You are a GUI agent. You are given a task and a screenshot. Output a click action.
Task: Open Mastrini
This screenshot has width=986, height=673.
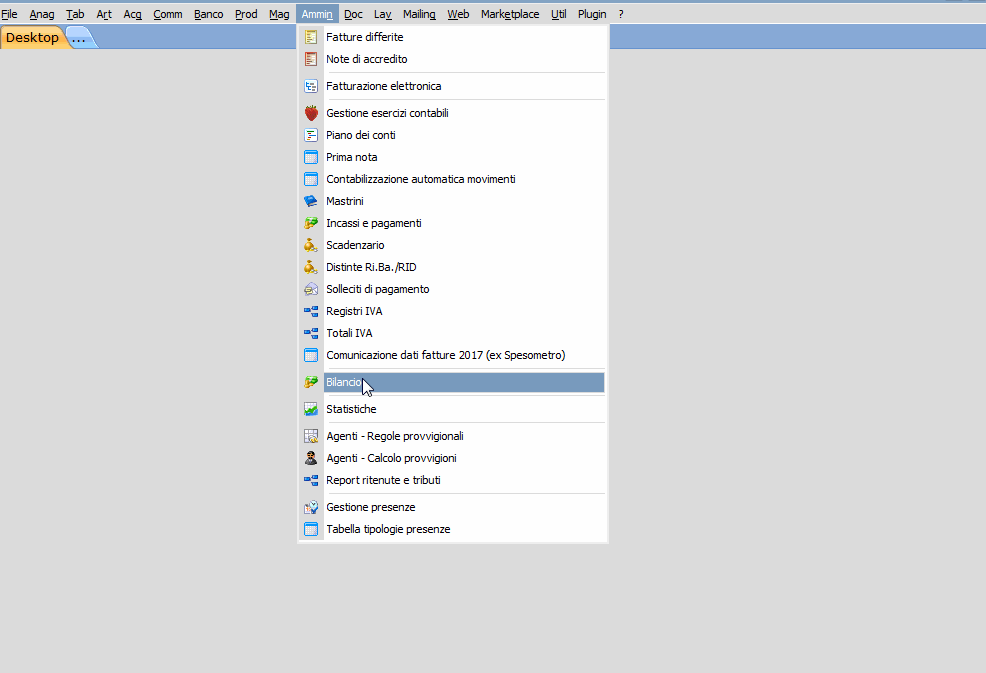point(464,201)
